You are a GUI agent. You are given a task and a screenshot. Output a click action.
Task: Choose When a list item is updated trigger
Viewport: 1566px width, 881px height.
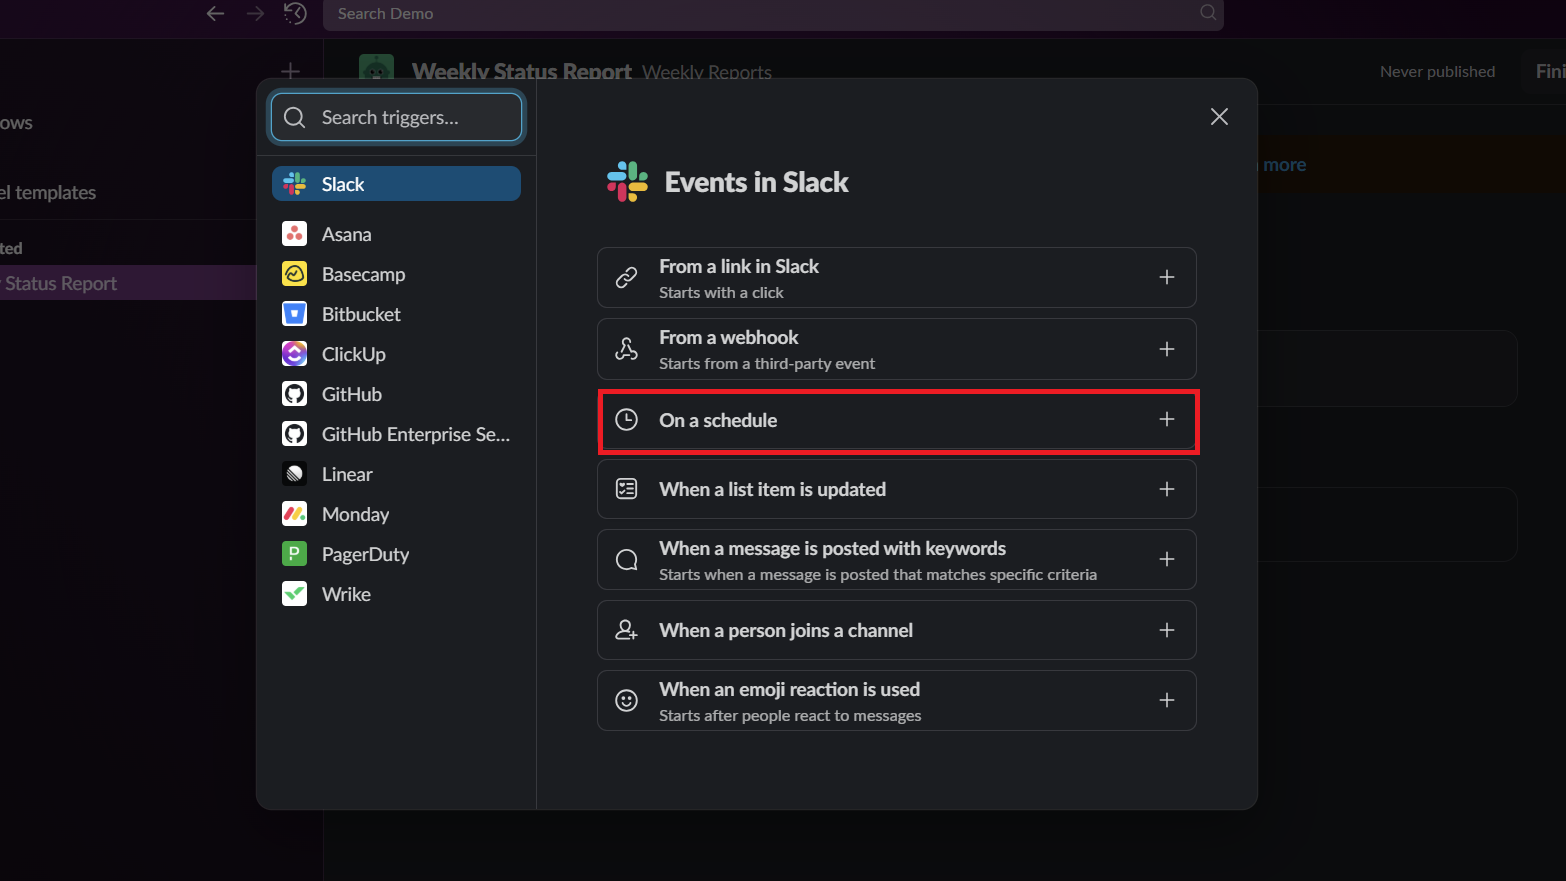click(x=897, y=489)
